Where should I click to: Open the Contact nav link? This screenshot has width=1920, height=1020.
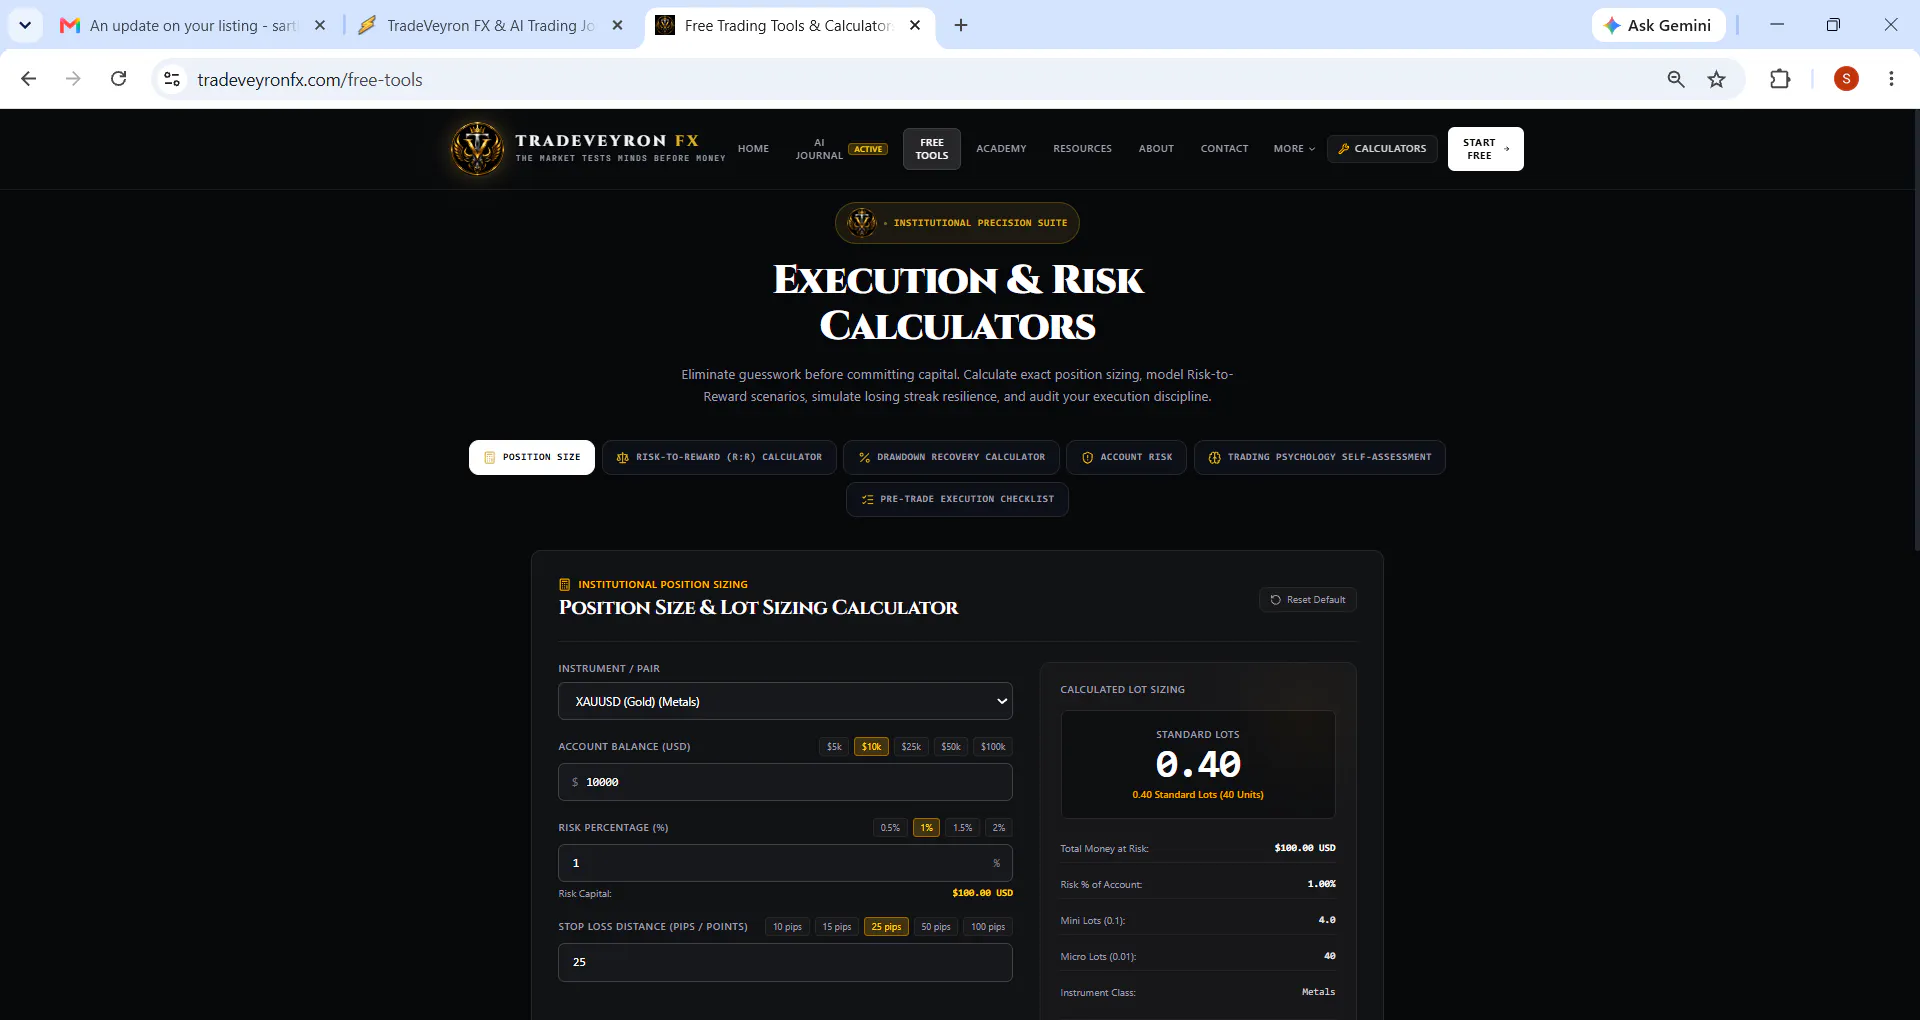(x=1224, y=149)
